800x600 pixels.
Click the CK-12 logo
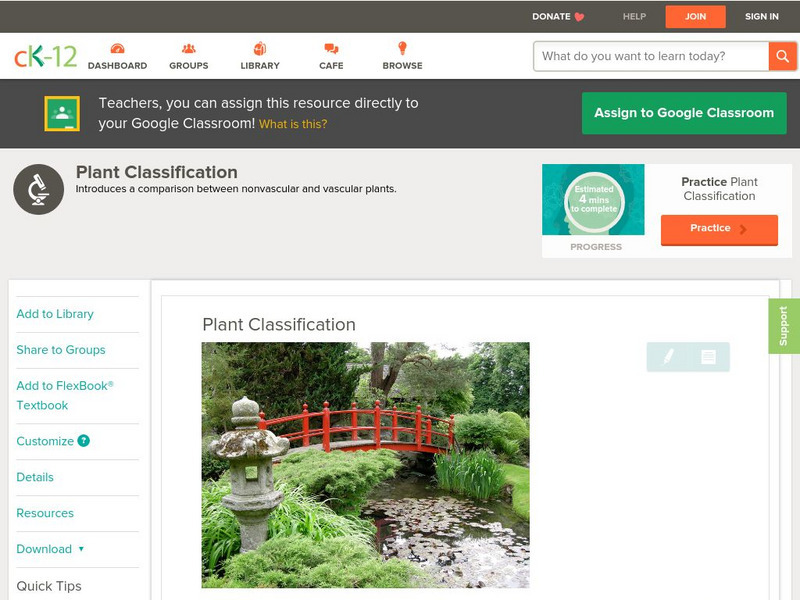pyautogui.click(x=45, y=56)
